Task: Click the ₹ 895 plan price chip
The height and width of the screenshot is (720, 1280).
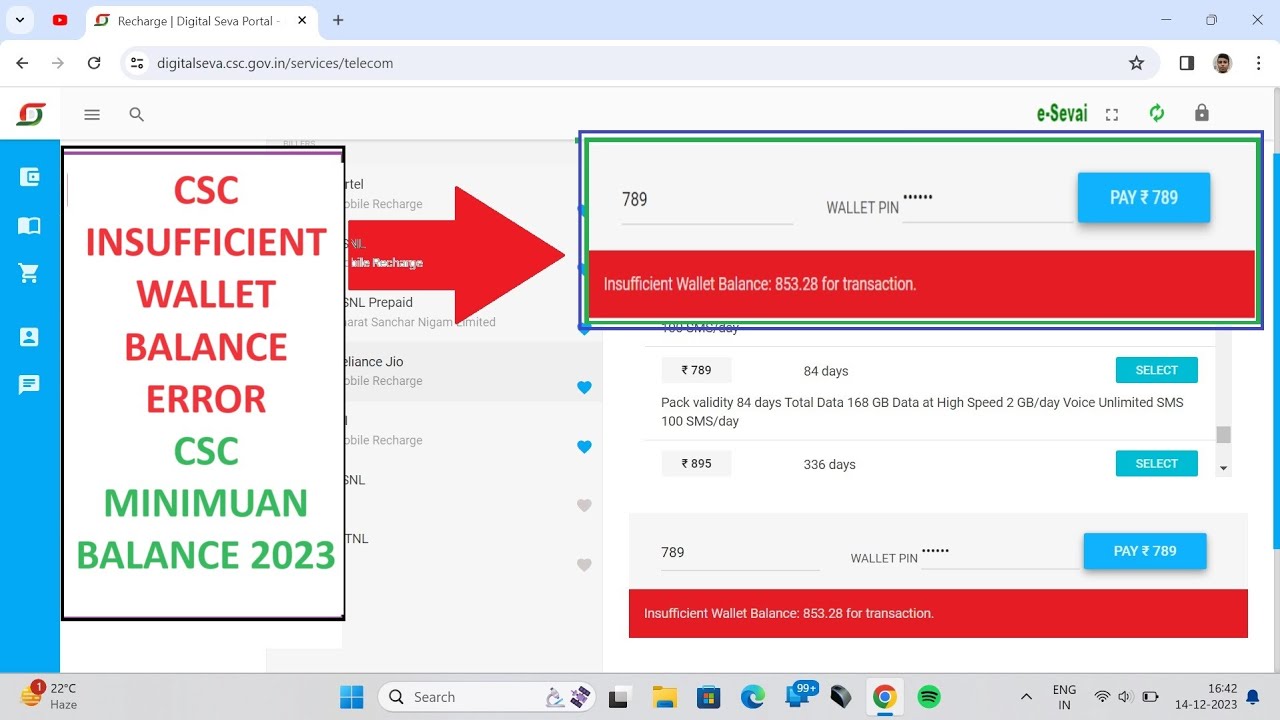Action: click(696, 463)
